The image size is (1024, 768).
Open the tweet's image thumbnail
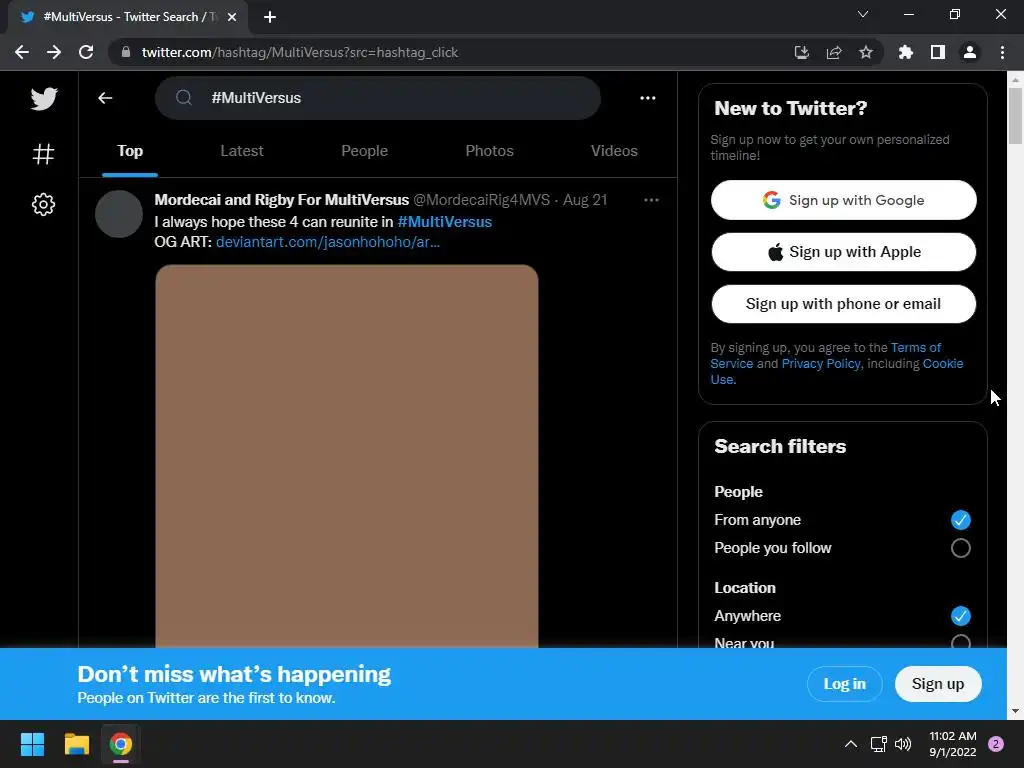click(347, 456)
